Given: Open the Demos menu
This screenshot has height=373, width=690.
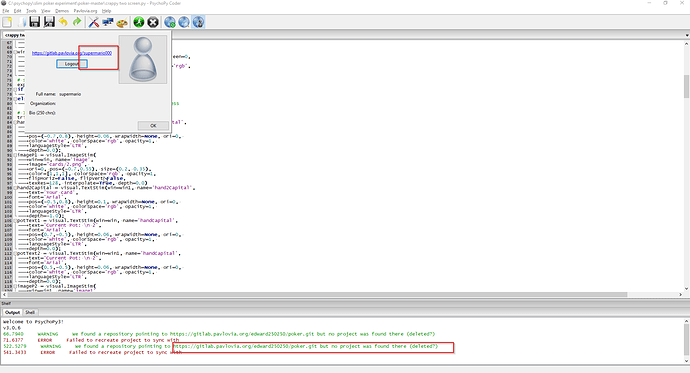Looking at the screenshot, I should click(62, 11).
